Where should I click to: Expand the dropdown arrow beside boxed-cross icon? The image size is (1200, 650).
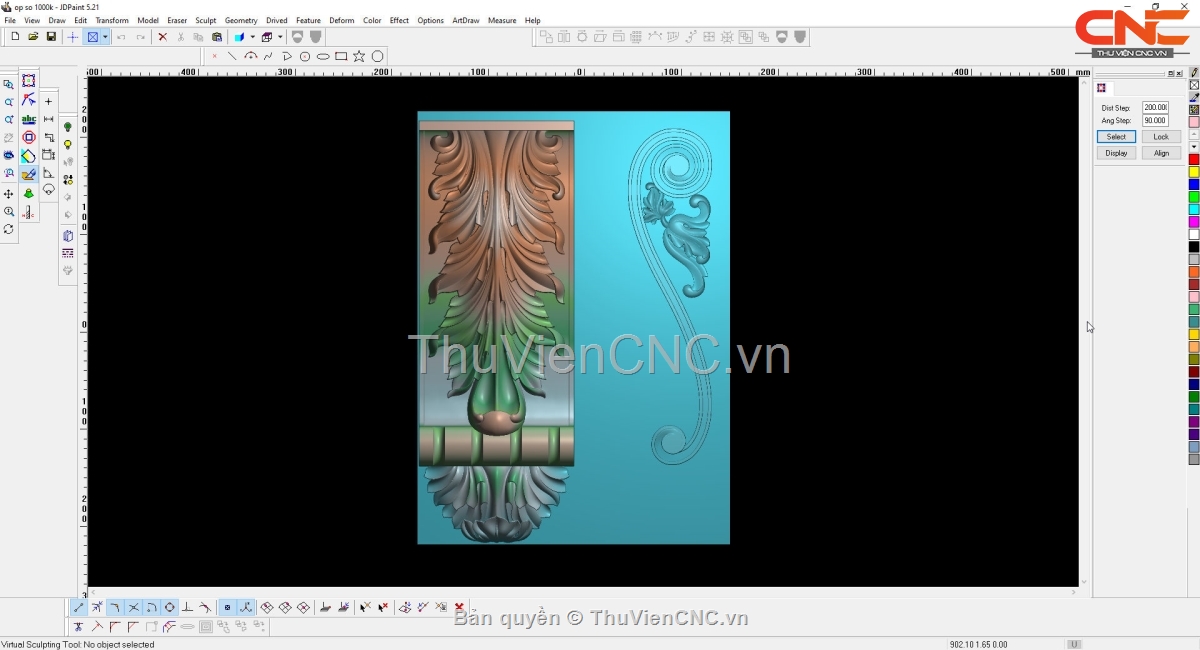tap(105, 37)
